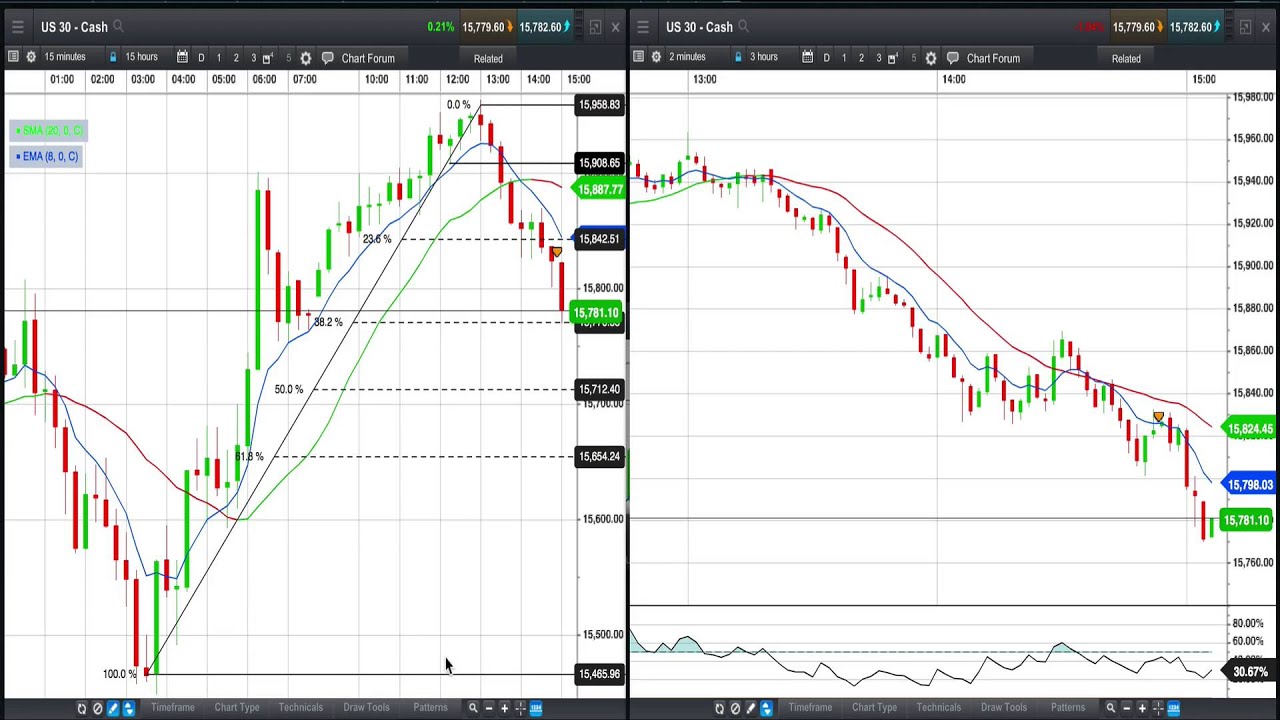Zoom in the left chart
Image resolution: width=1280 pixels, height=720 pixels.
click(504, 708)
